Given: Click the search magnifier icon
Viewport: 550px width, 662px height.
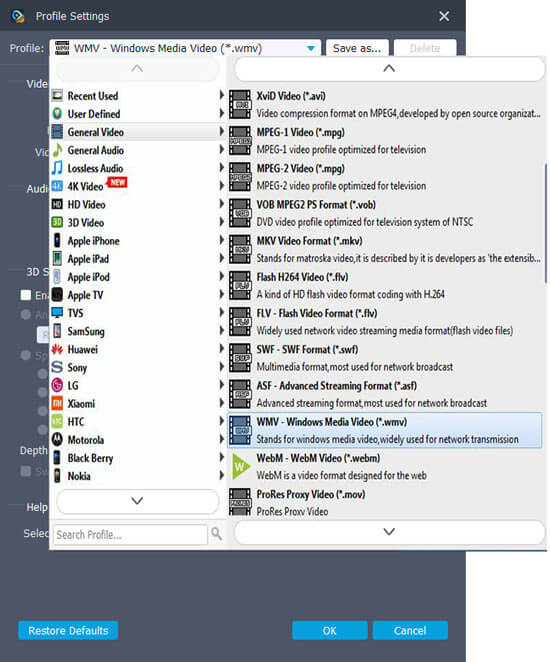Looking at the screenshot, I should click(x=217, y=534).
